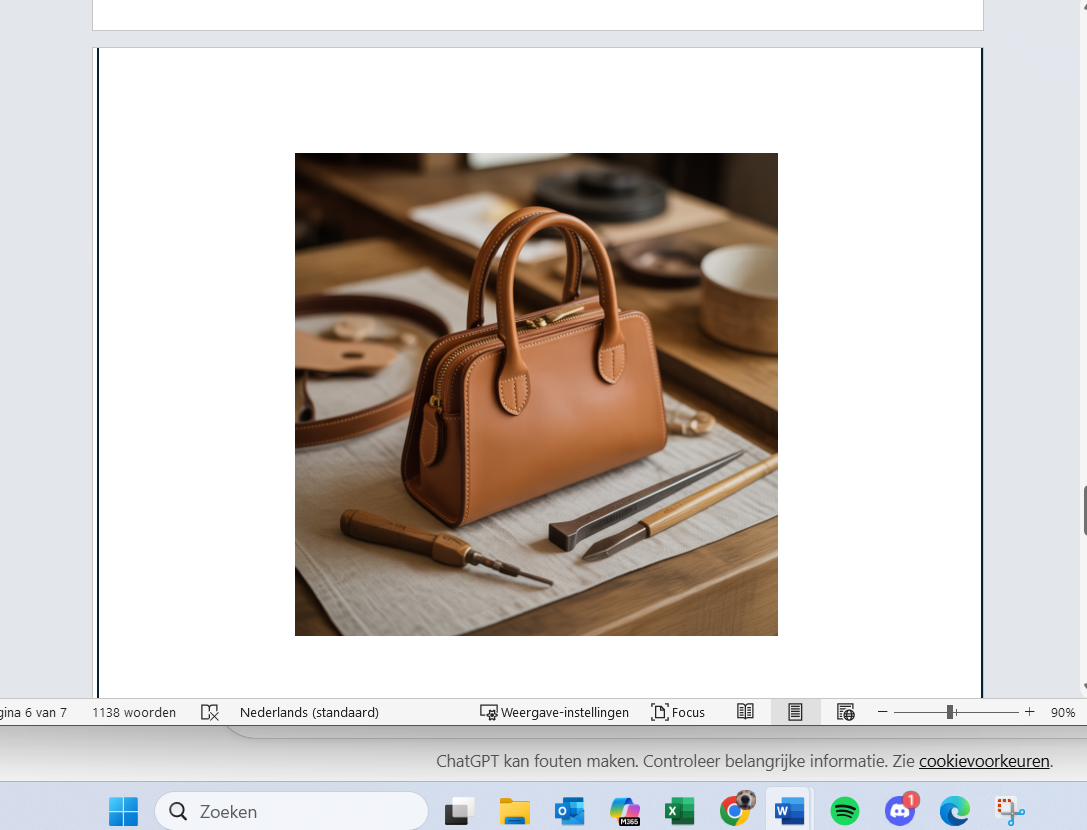The image size is (1087, 830).
Task: Open zoom dialog via 90% level
Action: [x=1062, y=712]
